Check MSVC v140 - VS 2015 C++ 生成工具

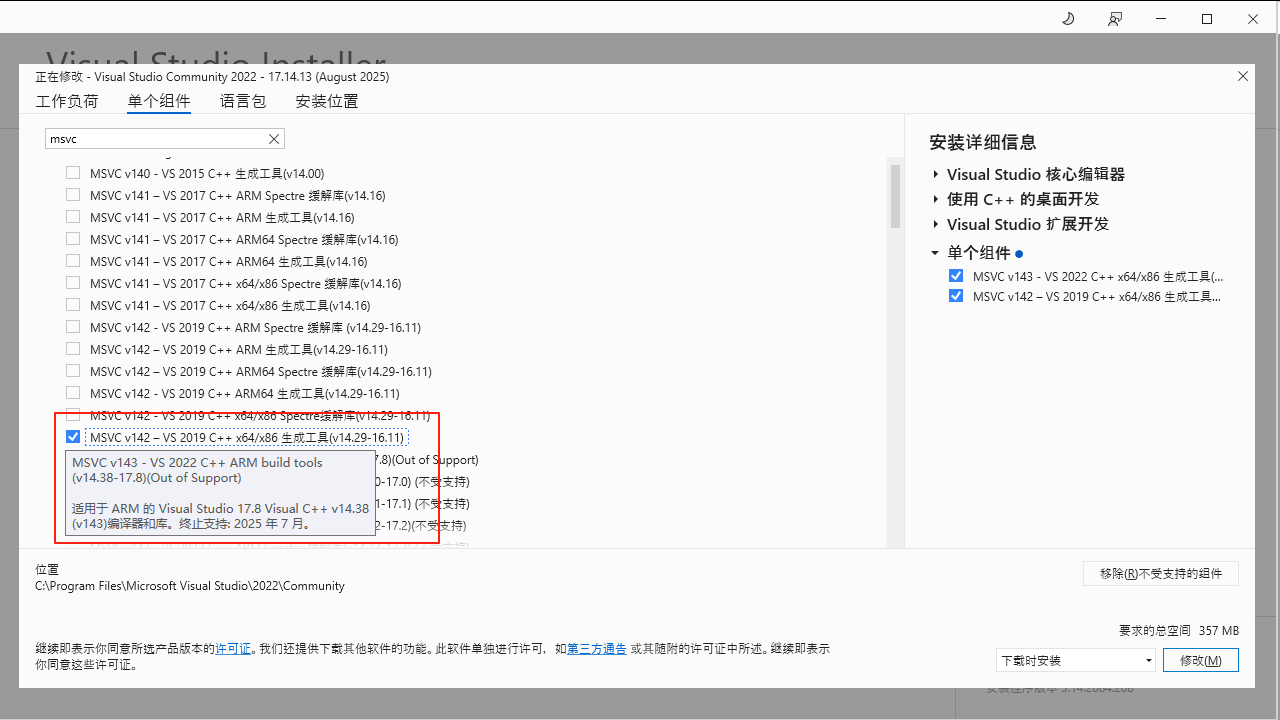[x=73, y=173]
